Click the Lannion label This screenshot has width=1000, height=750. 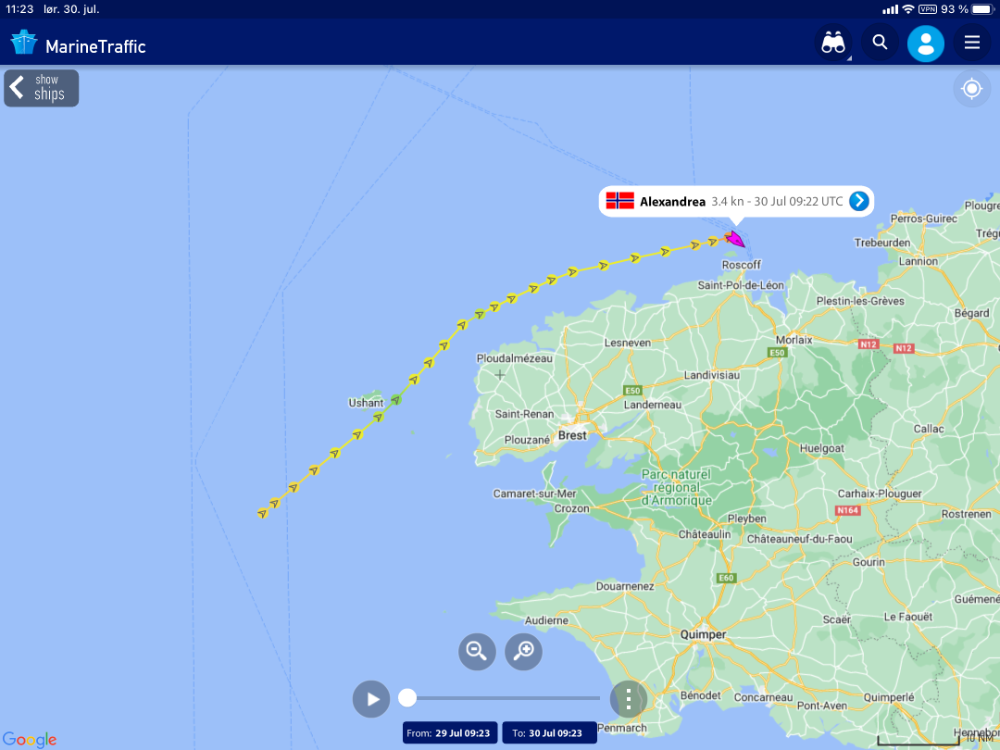918,261
